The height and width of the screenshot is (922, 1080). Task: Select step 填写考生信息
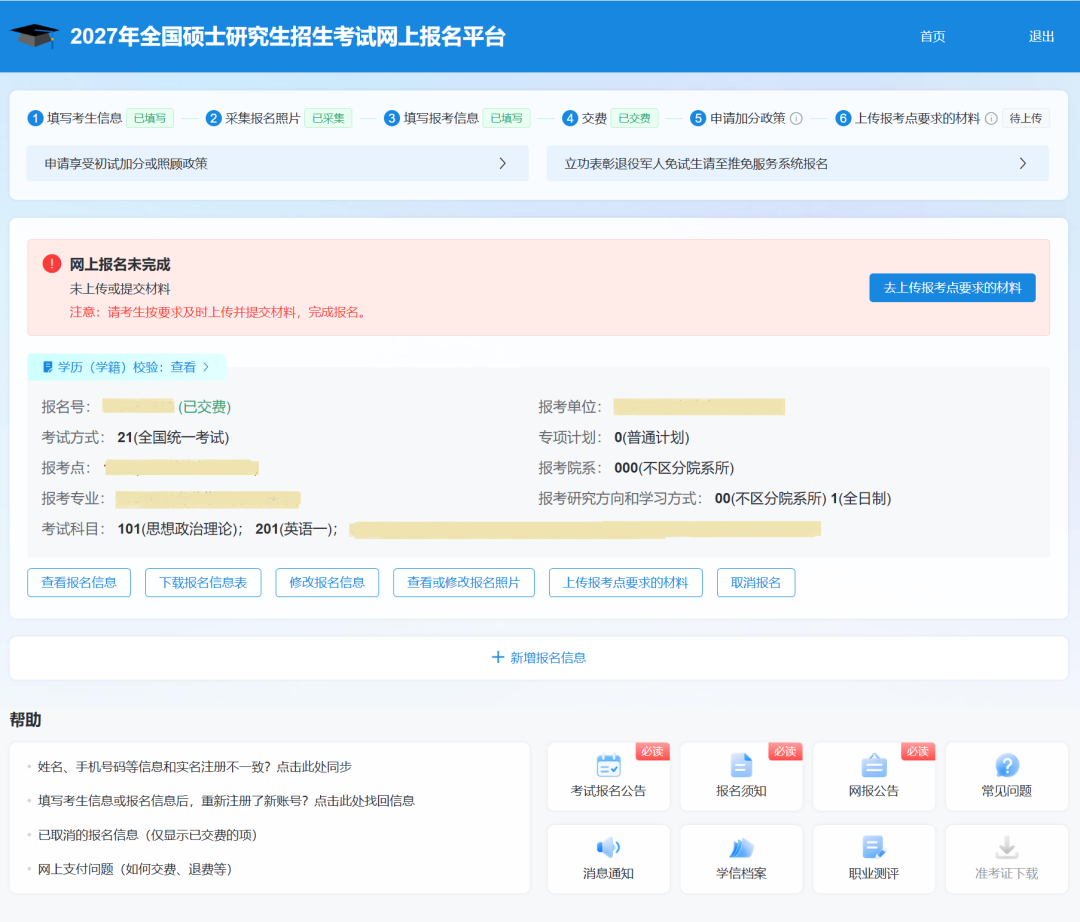[x=85, y=118]
